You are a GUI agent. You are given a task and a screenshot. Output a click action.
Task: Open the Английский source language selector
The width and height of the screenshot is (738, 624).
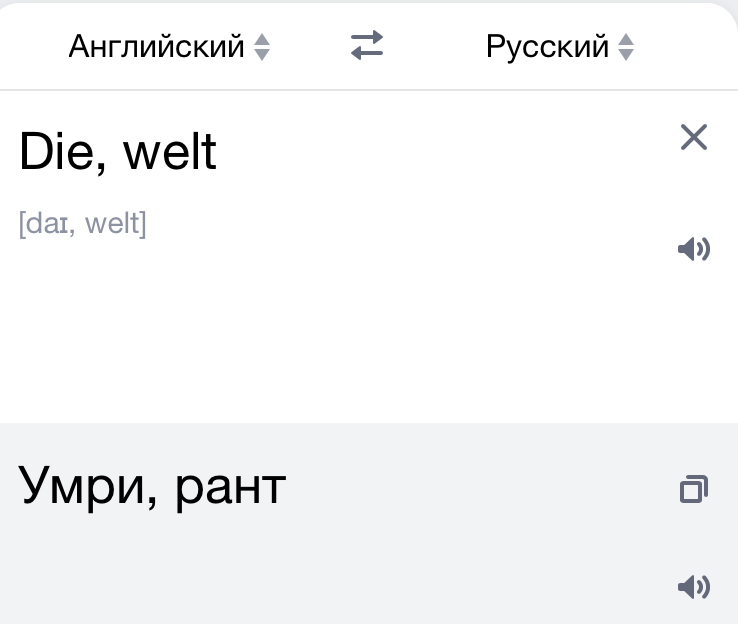157,46
